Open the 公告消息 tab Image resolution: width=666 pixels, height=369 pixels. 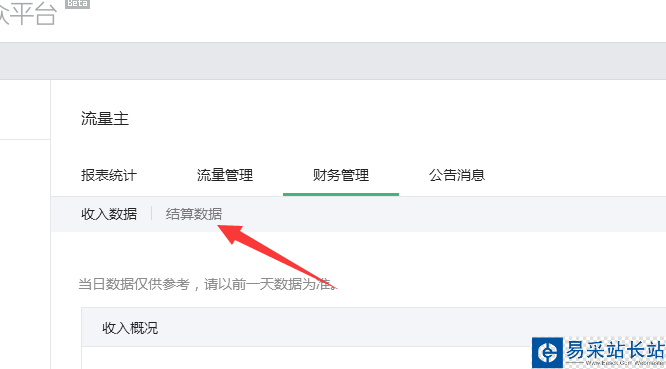point(457,175)
